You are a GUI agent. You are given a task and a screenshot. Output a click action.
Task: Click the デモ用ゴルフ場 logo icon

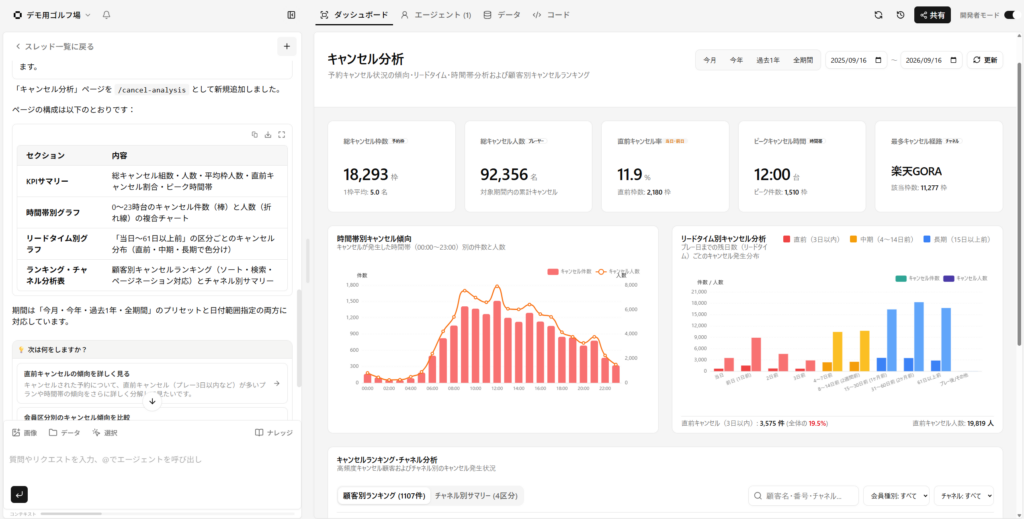[x=17, y=14]
